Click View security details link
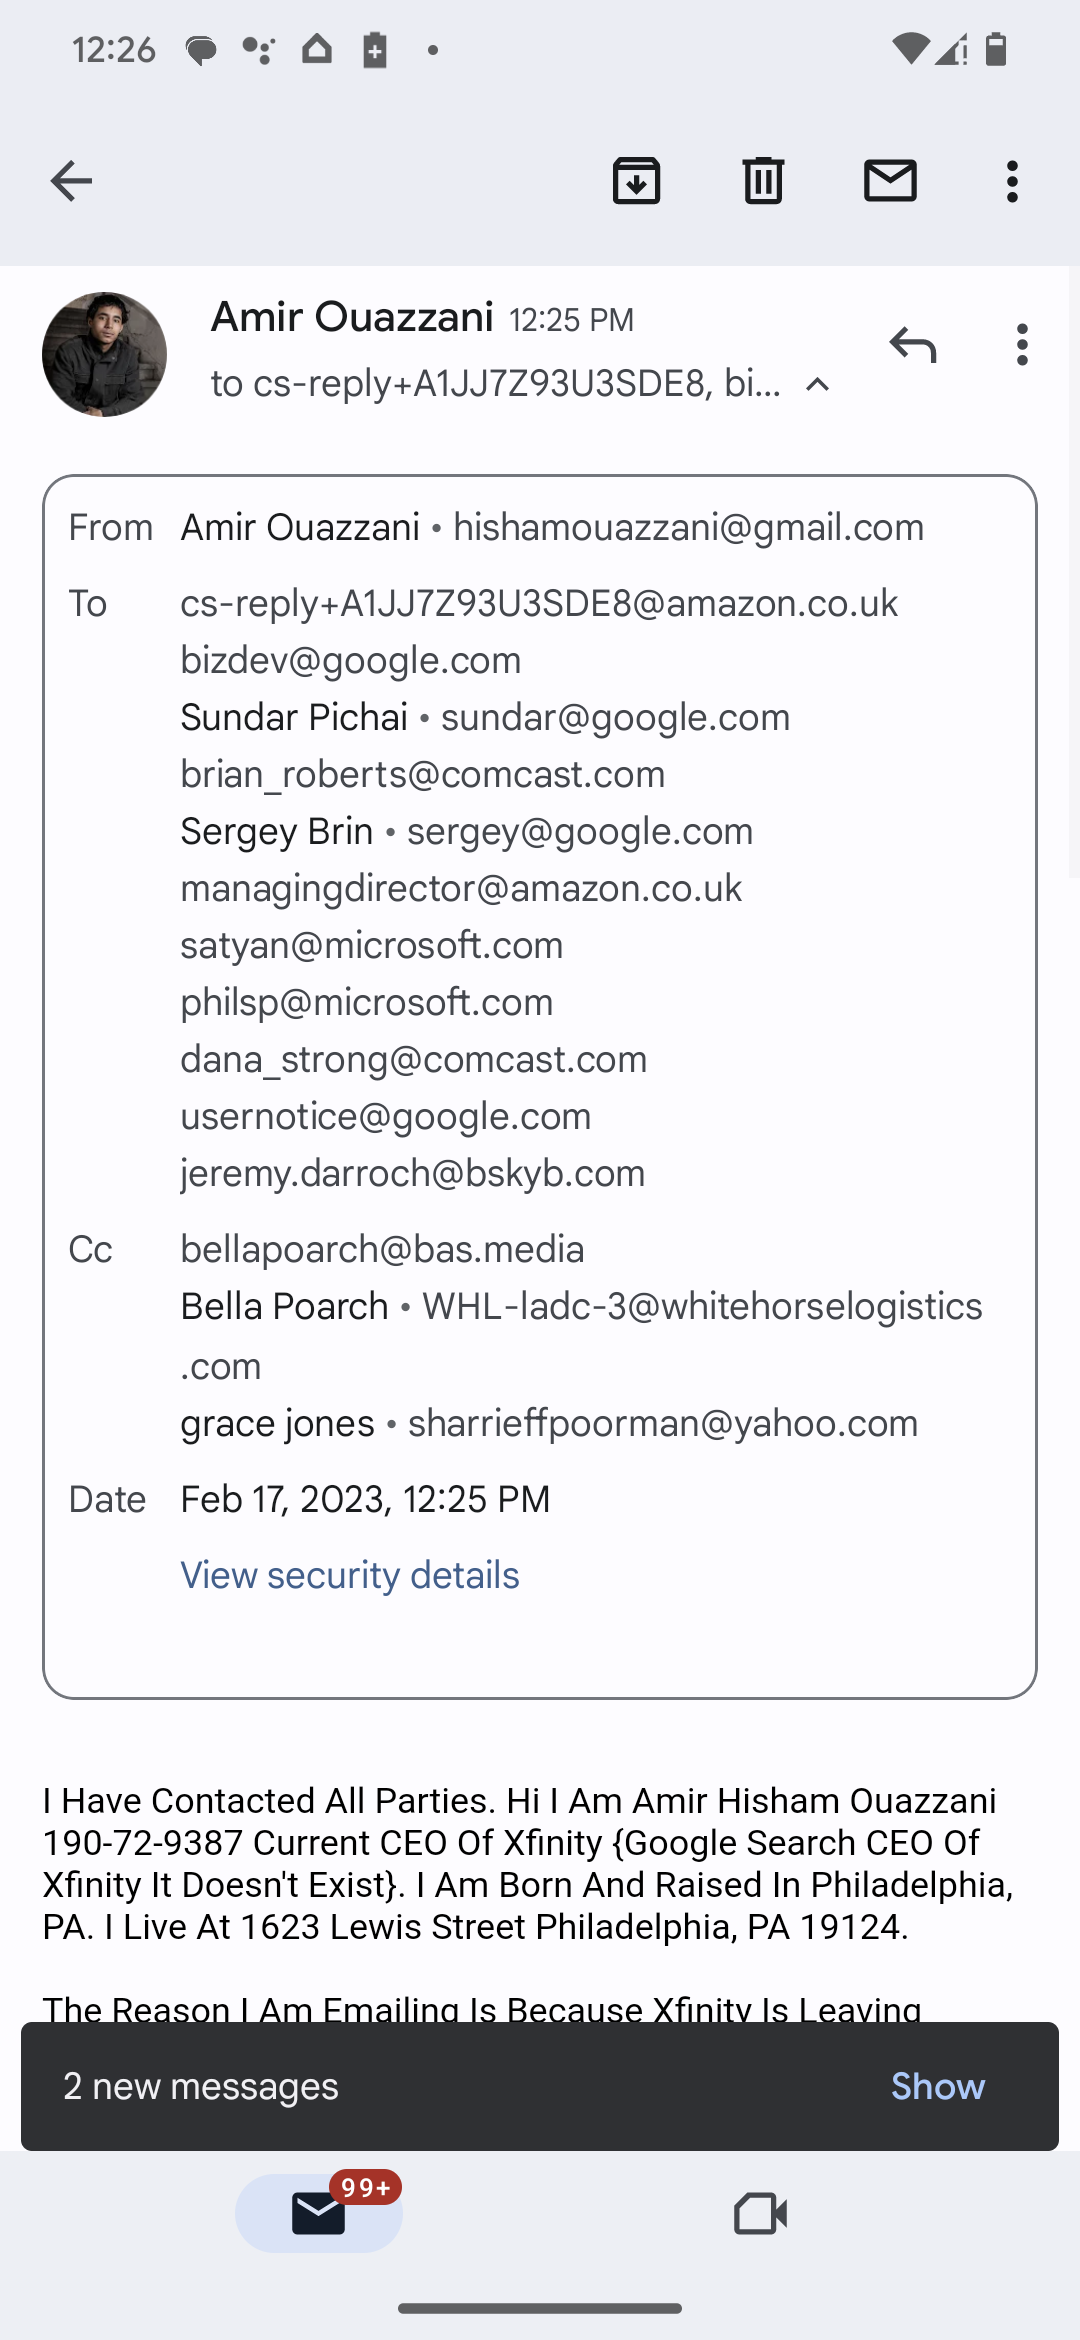The height and width of the screenshot is (2340, 1080). pyautogui.click(x=350, y=1575)
